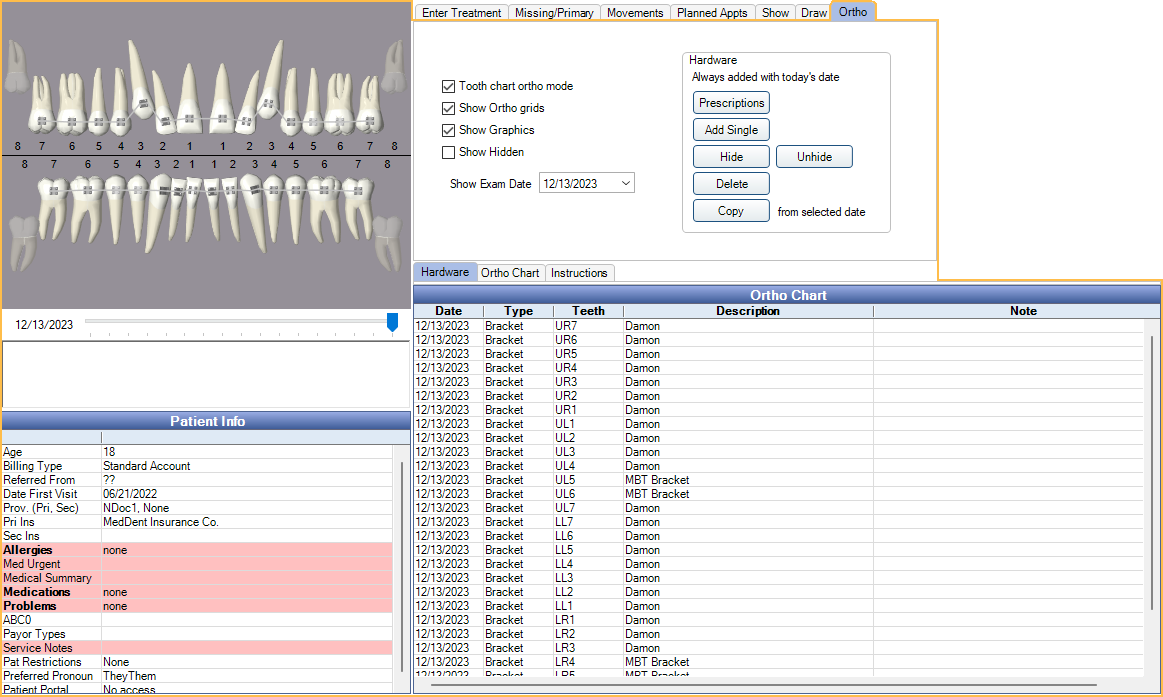Select the UL5 MBT Bracket row
This screenshot has height=697, width=1163.
(656, 480)
